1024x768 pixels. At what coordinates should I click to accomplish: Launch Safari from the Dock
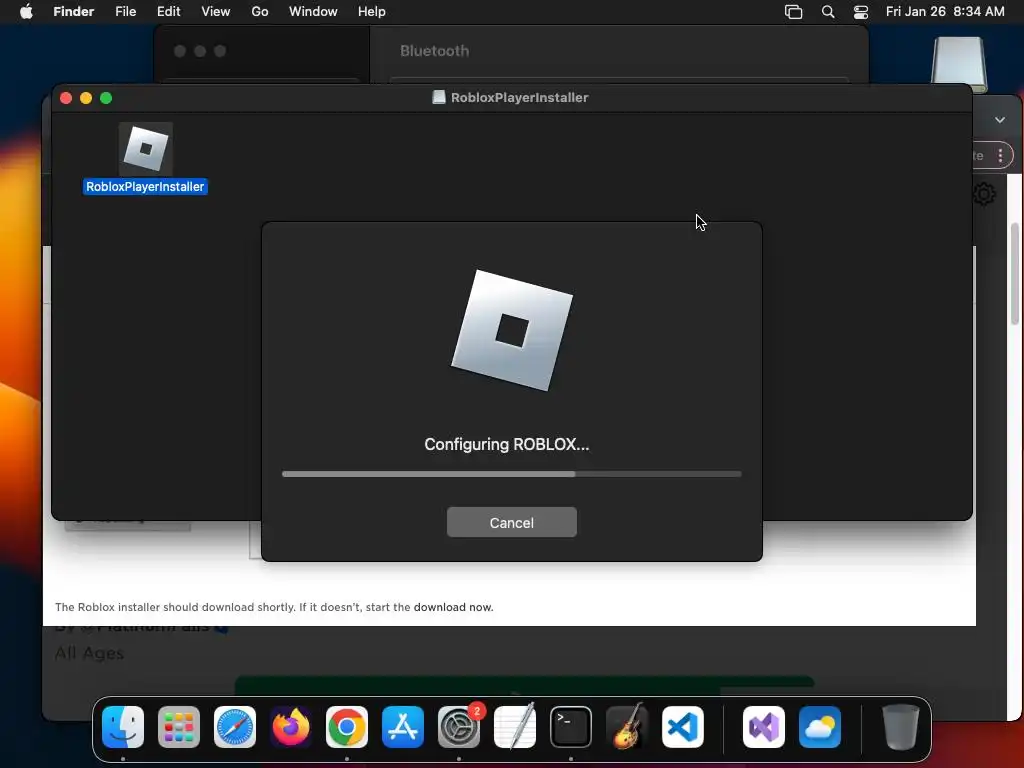235,727
